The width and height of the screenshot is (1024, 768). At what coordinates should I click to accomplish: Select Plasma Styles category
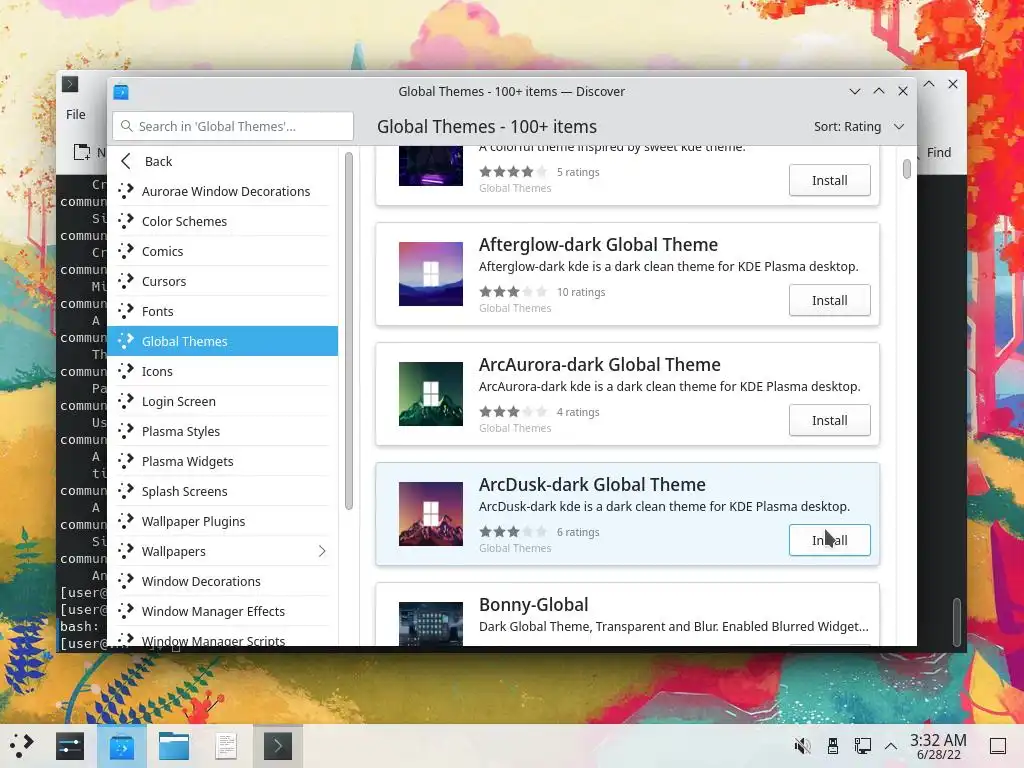click(222, 432)
